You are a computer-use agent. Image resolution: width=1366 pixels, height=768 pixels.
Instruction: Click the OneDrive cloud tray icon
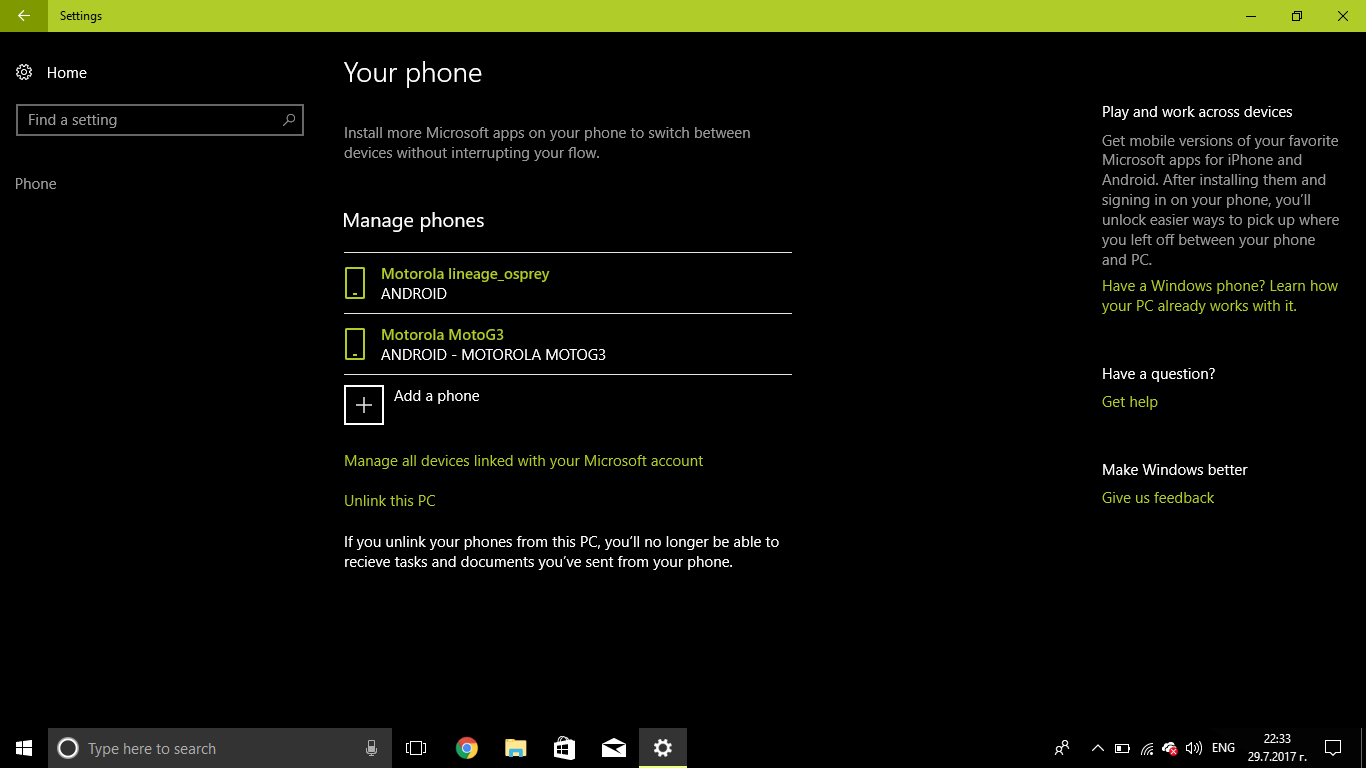coord(1169,748)
